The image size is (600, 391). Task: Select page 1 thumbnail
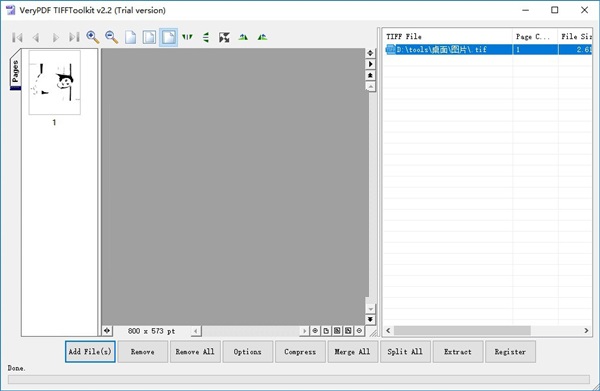(54, 82)
